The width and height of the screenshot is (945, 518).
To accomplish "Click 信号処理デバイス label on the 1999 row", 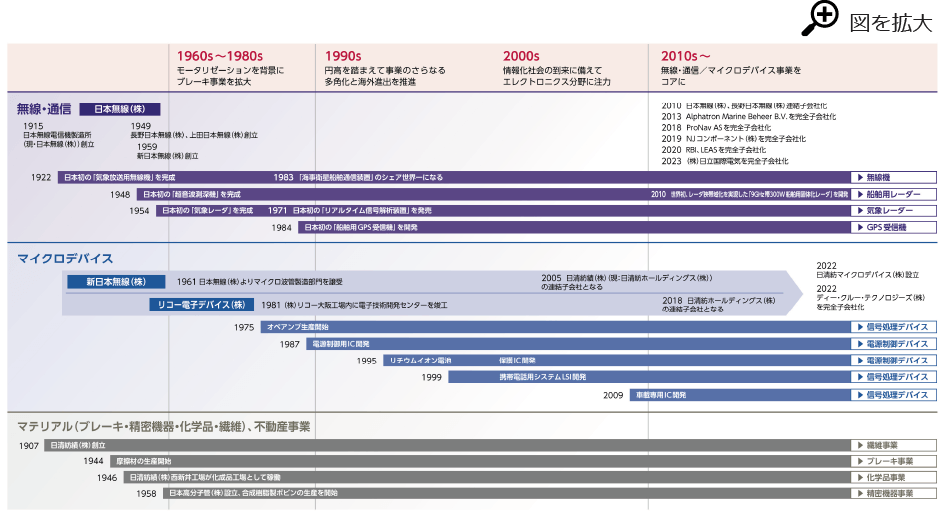I will pos(894,377).
